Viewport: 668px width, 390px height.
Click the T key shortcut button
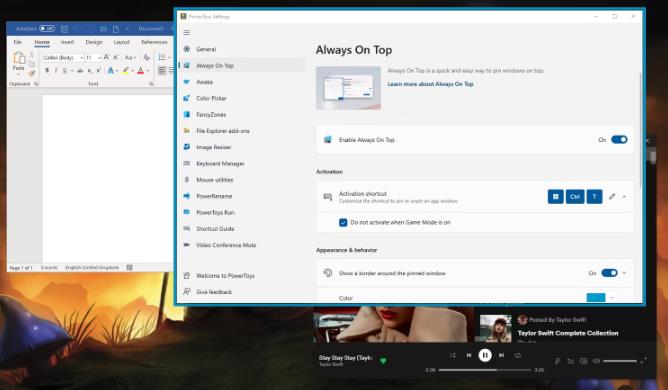(x=594, y=196)
